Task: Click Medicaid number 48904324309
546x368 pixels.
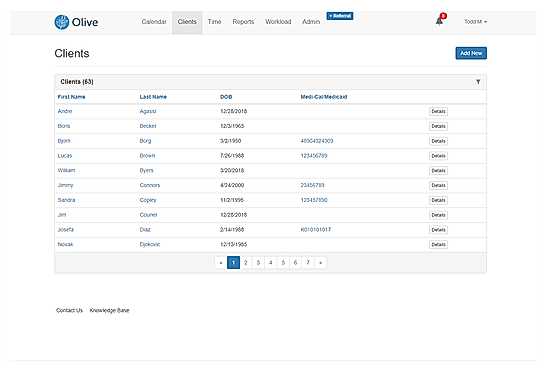Action: click(317, 141)
